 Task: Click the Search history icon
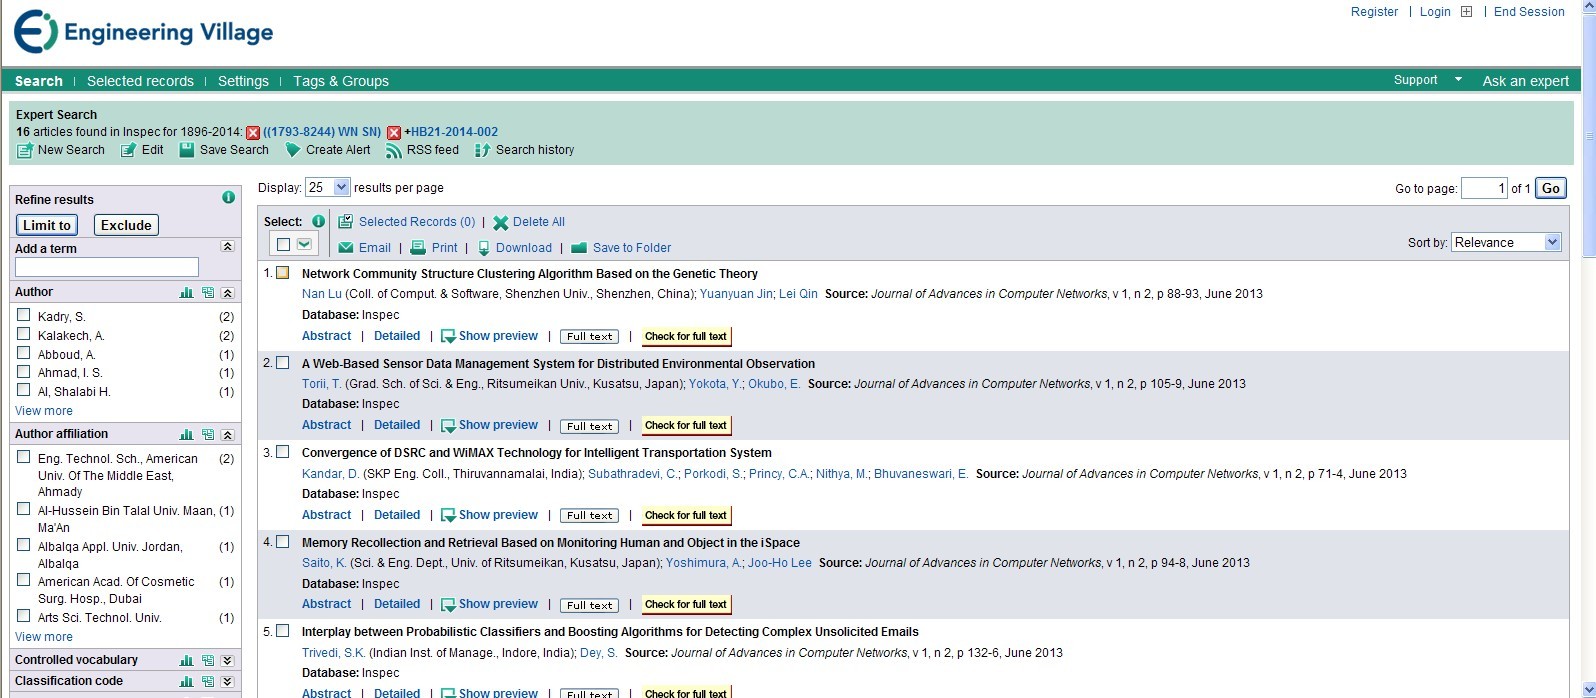(x=482, y=150)
